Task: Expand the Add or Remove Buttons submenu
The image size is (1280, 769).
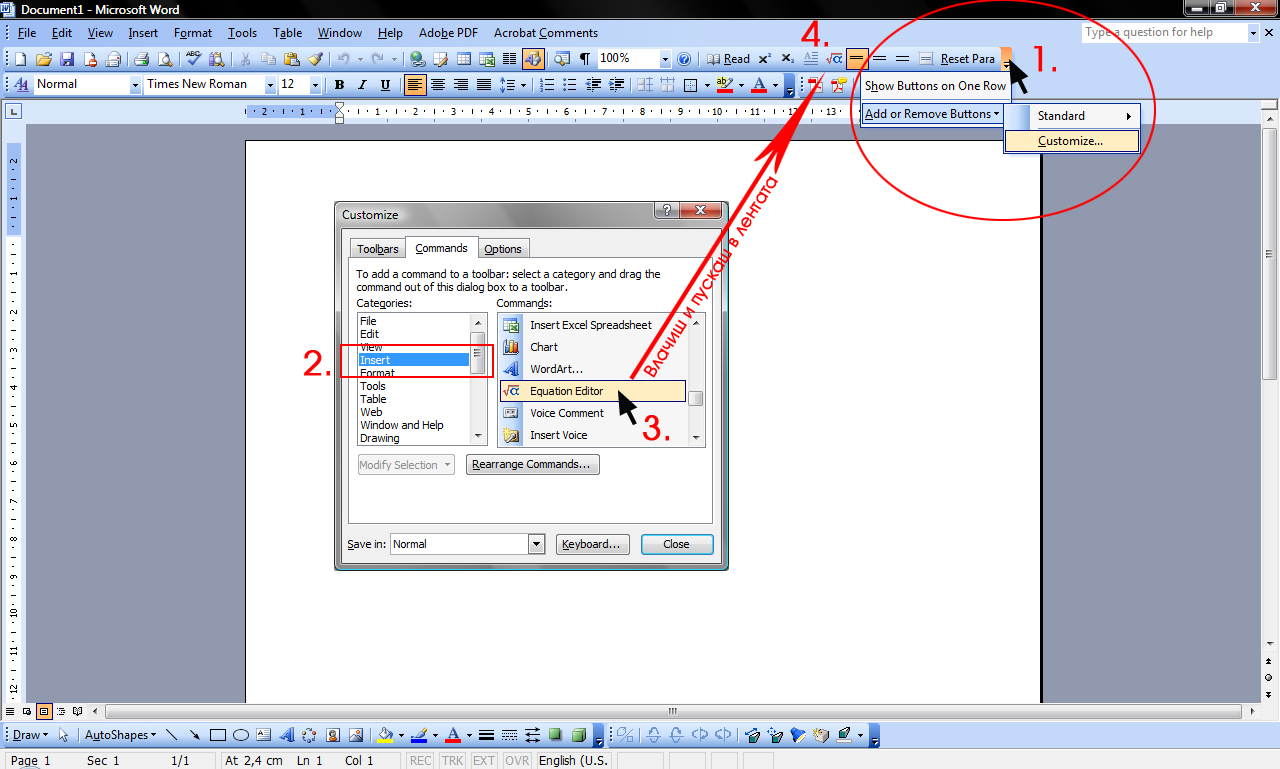Action: (x=932, y=114)
